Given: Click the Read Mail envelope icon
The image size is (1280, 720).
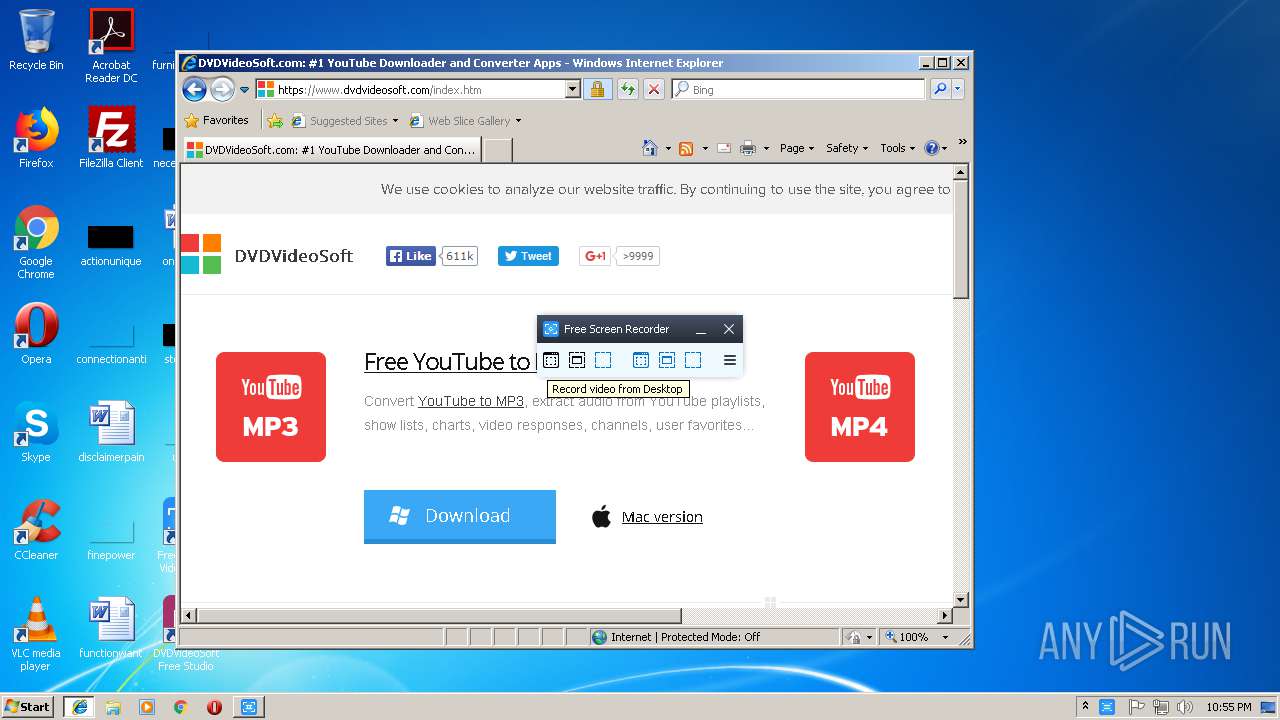Looking at the screenshot, I should pos(723,148).
